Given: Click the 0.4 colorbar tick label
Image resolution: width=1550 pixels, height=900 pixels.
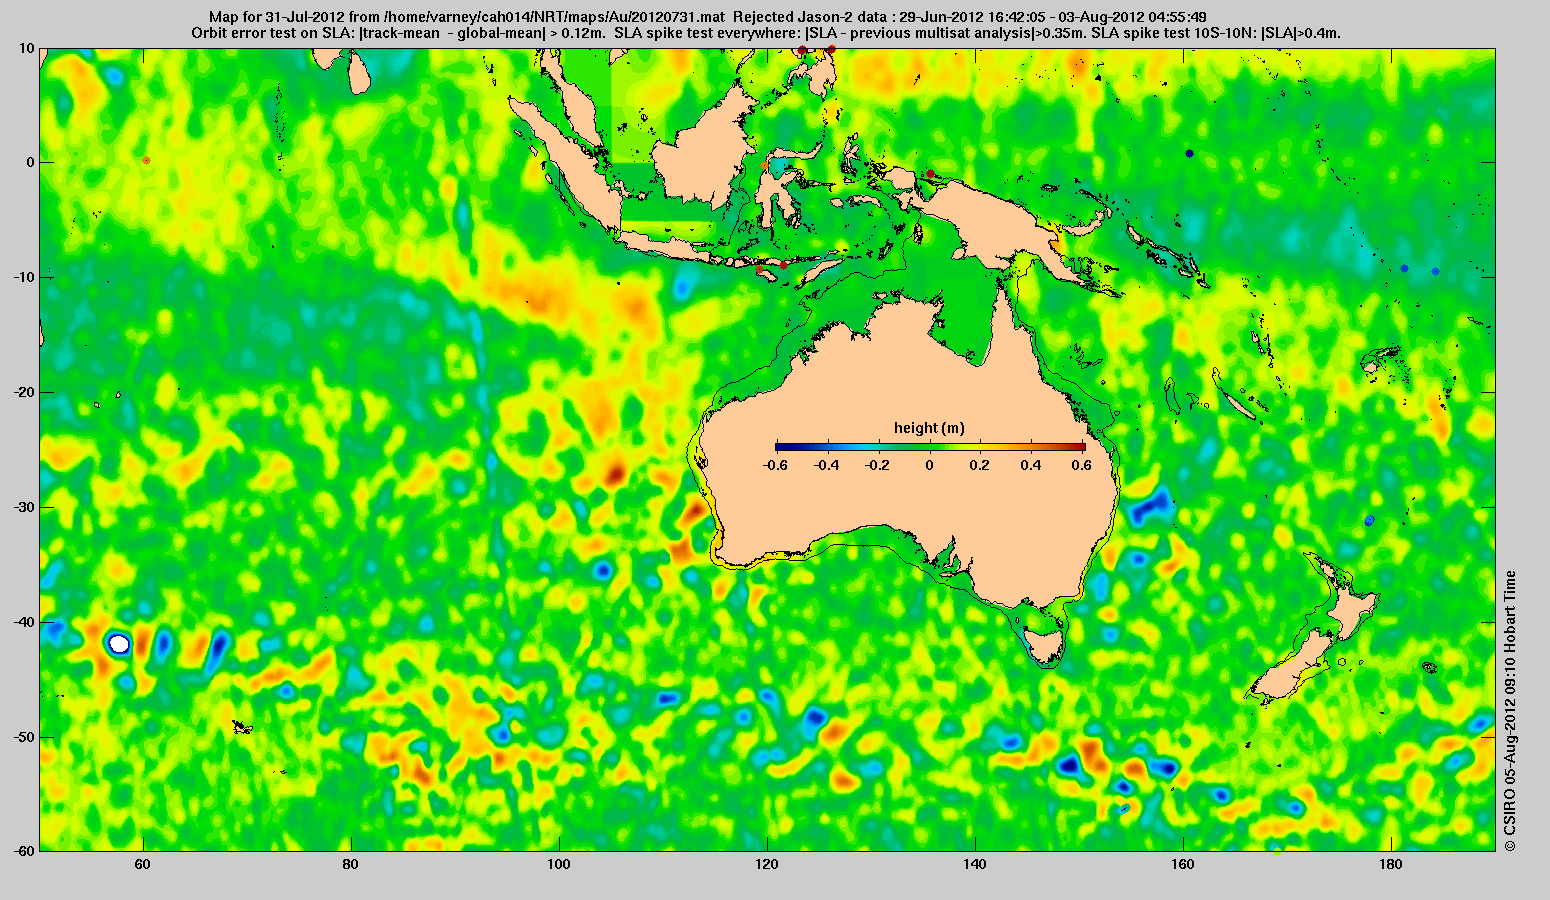Looking at the screenshot, I should point(1032,465).
